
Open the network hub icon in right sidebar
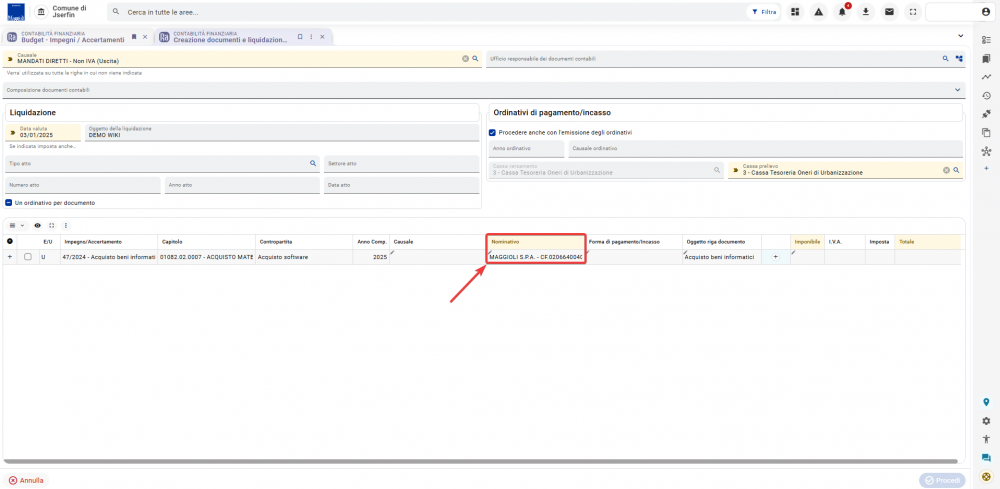986,151
